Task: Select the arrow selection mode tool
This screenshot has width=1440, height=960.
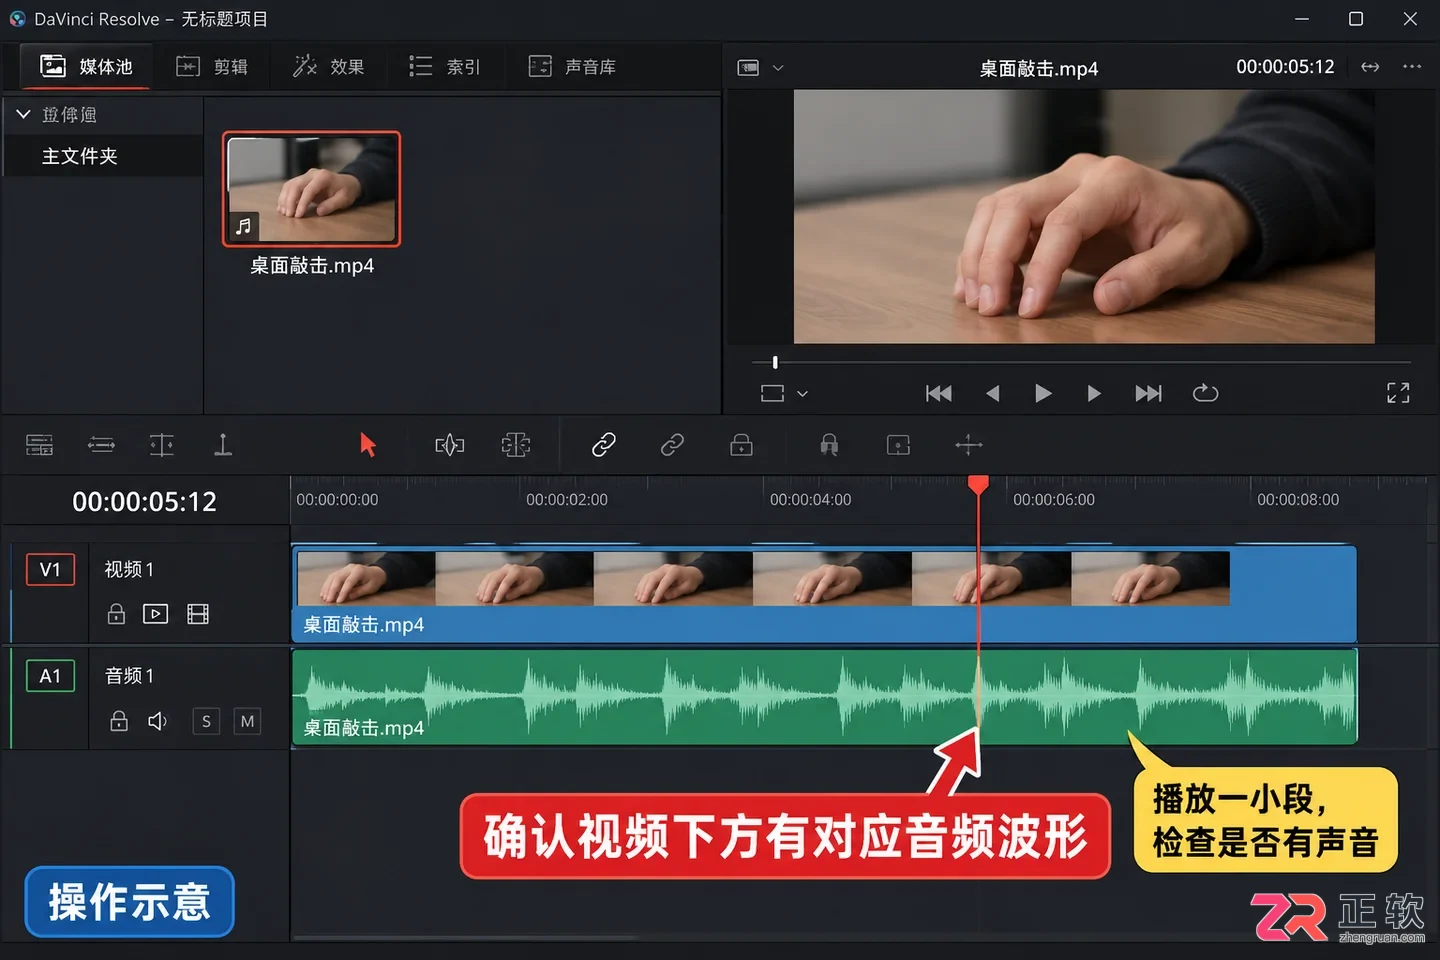Action: click(x=368, y=445)
